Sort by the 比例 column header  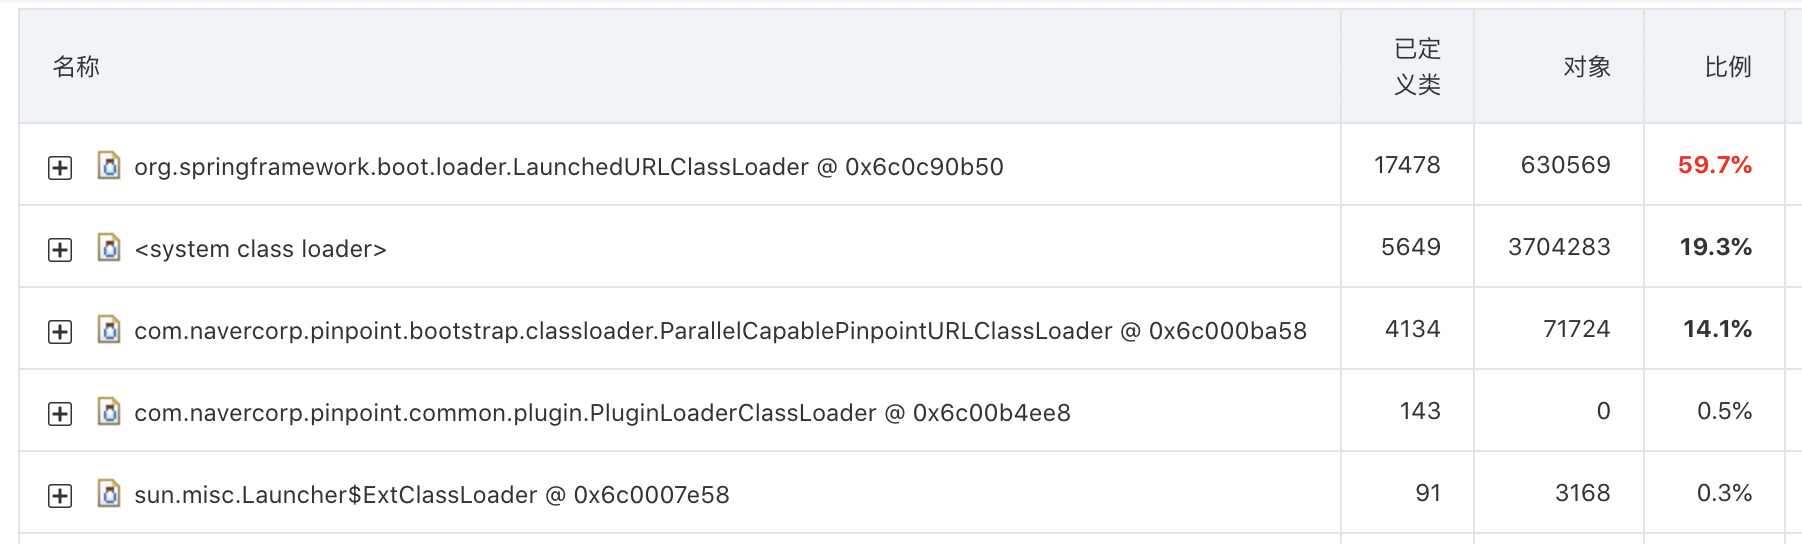pyautogui.click(x=1728, y=67)
